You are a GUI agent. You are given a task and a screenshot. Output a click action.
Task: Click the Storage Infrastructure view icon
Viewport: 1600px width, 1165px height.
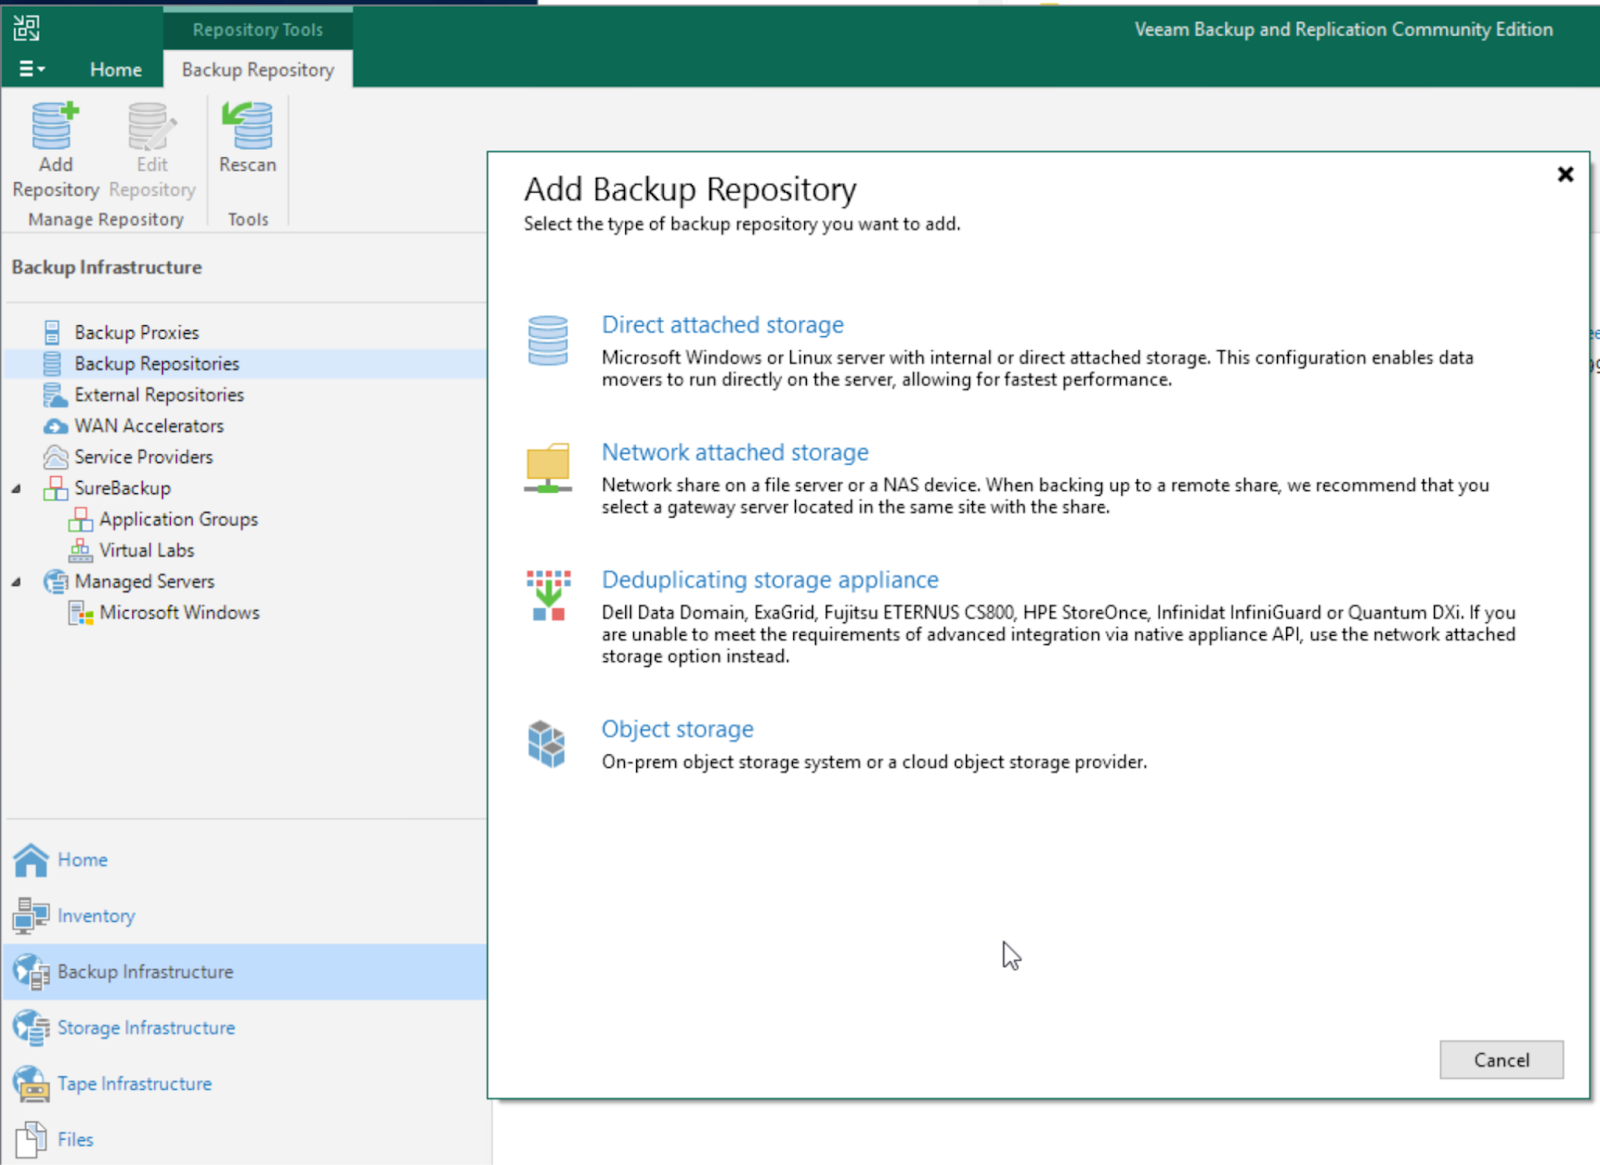coord(31,1028)
